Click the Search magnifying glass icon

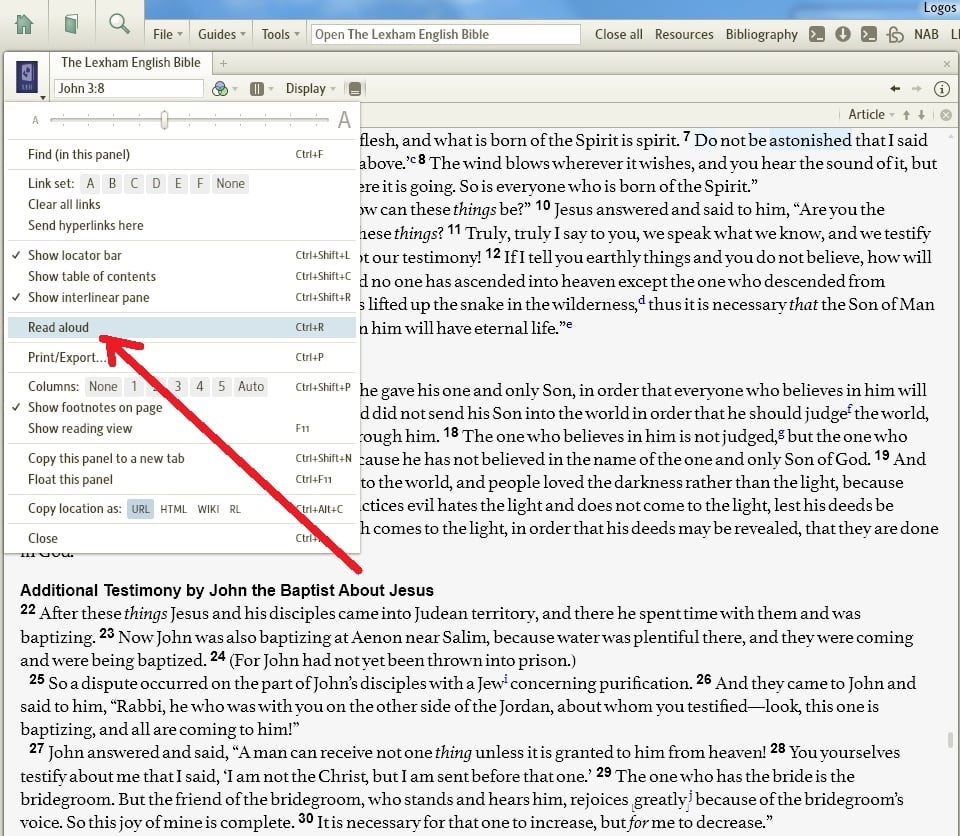[119, 24]
